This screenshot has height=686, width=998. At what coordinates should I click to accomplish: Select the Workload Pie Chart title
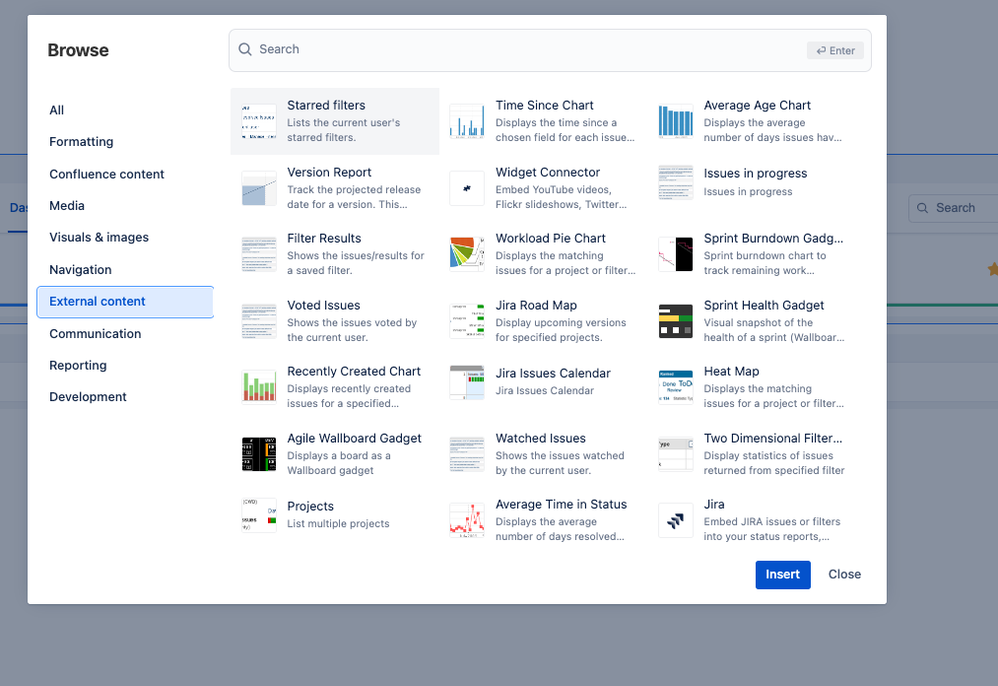[x=551, y=239]
